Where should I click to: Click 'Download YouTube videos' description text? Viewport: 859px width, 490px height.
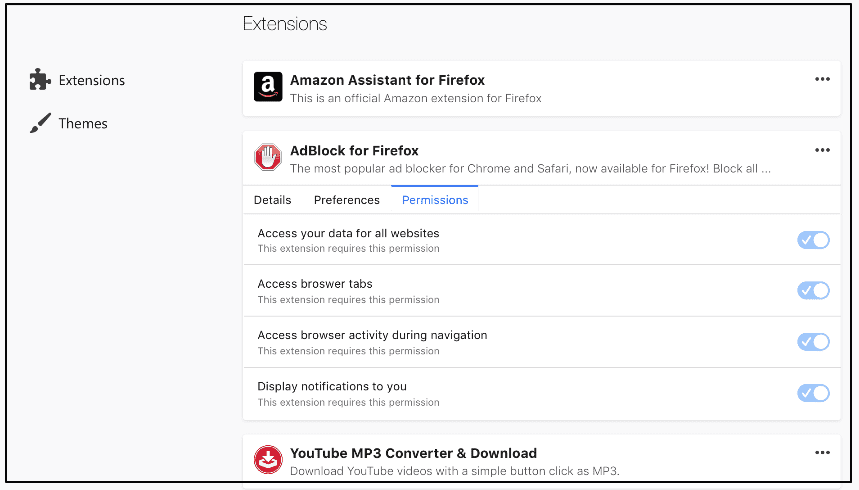tap(455, 471)
